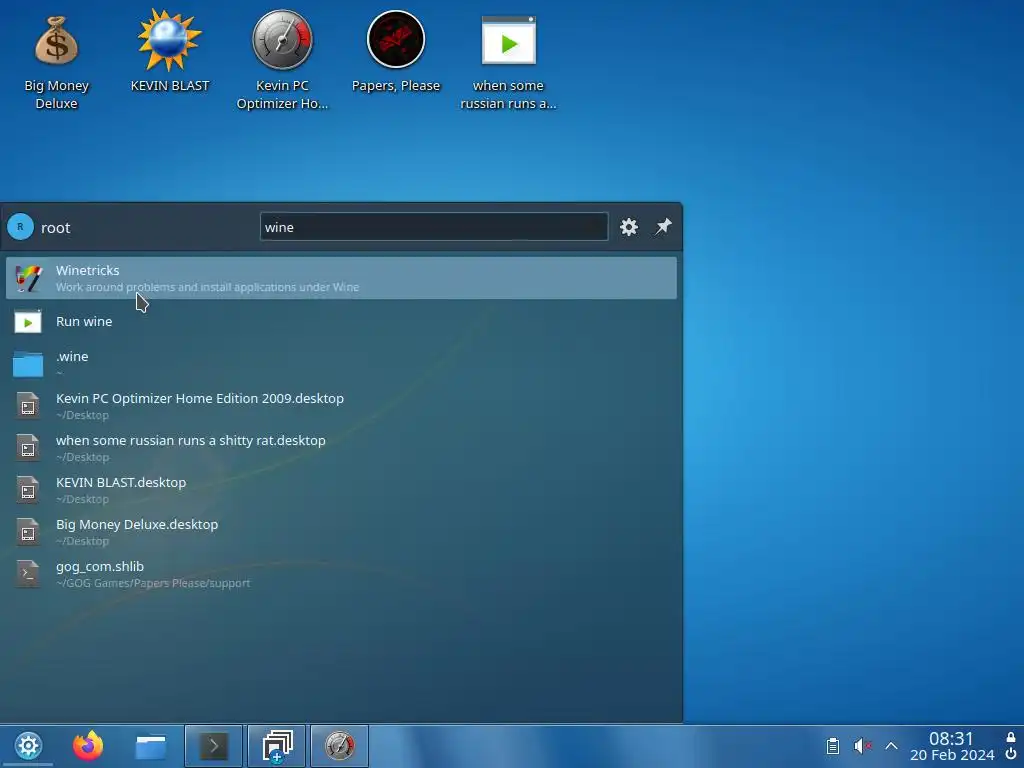
Task: Open the clipboard tray icon
Action: pyautogui.click(x=833, y=746)
